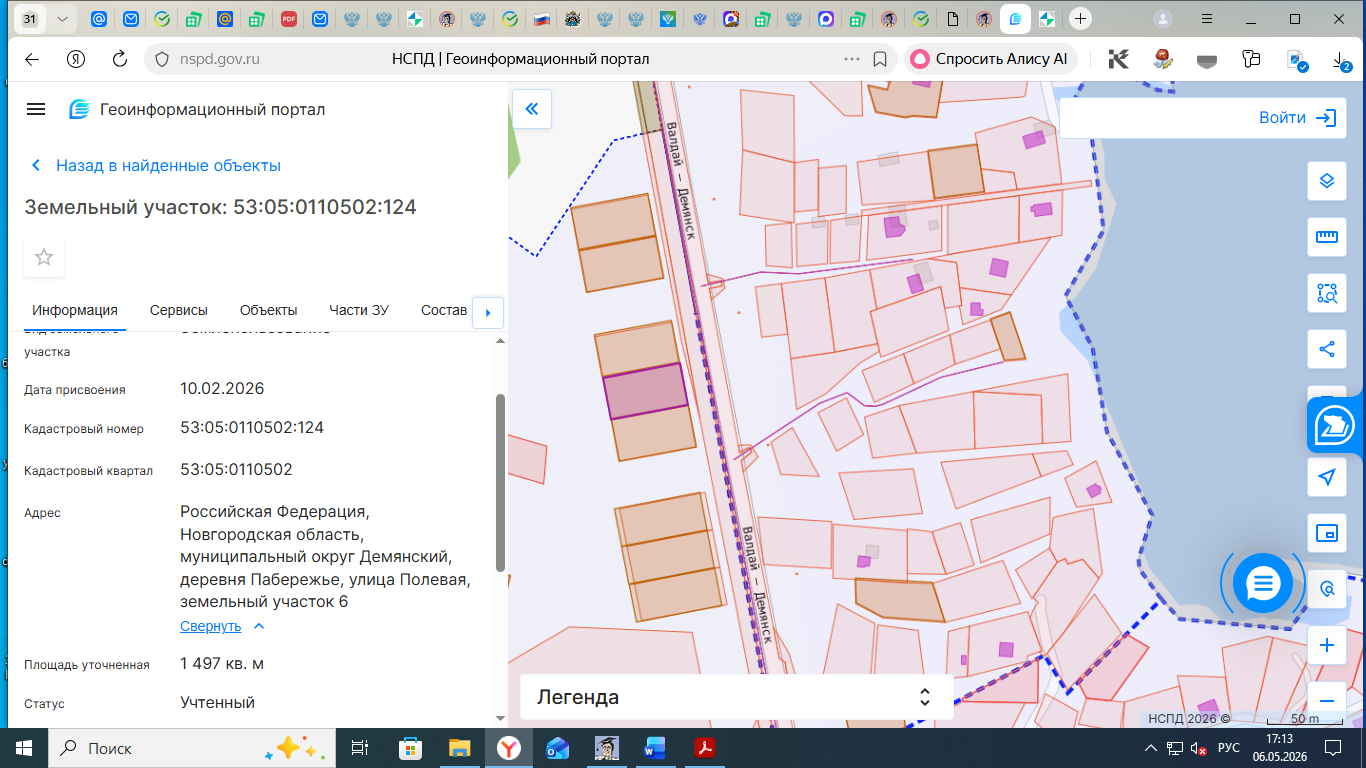Open the Windows Start menu
This screenshot has height=768, width=1366.
(x=24, y=748)
